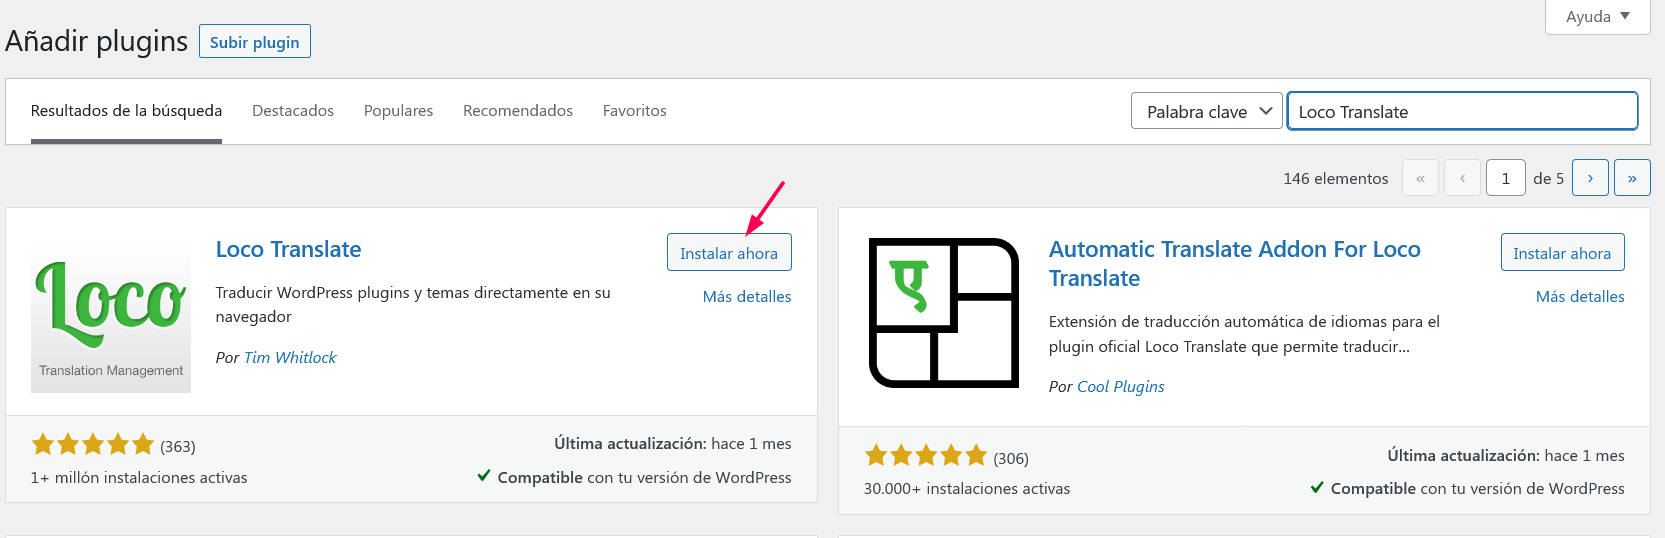Jump to the last results page arrow

(1632, 178)
